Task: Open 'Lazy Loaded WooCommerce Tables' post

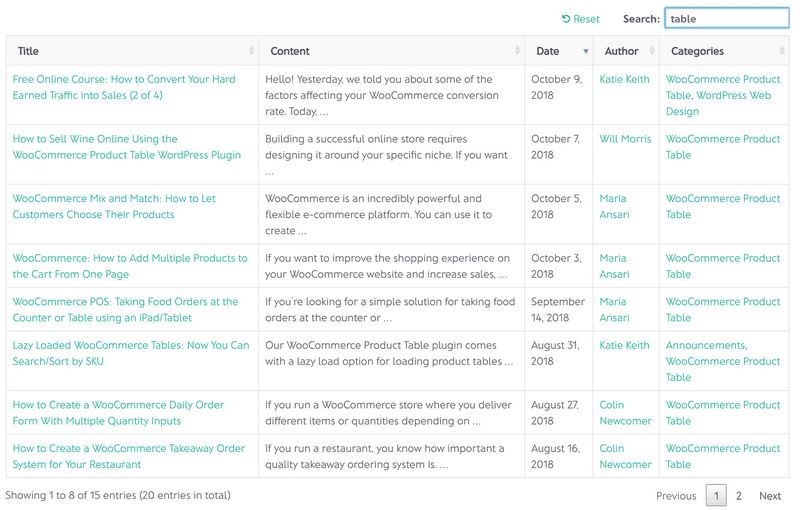Action: point(131,353)
